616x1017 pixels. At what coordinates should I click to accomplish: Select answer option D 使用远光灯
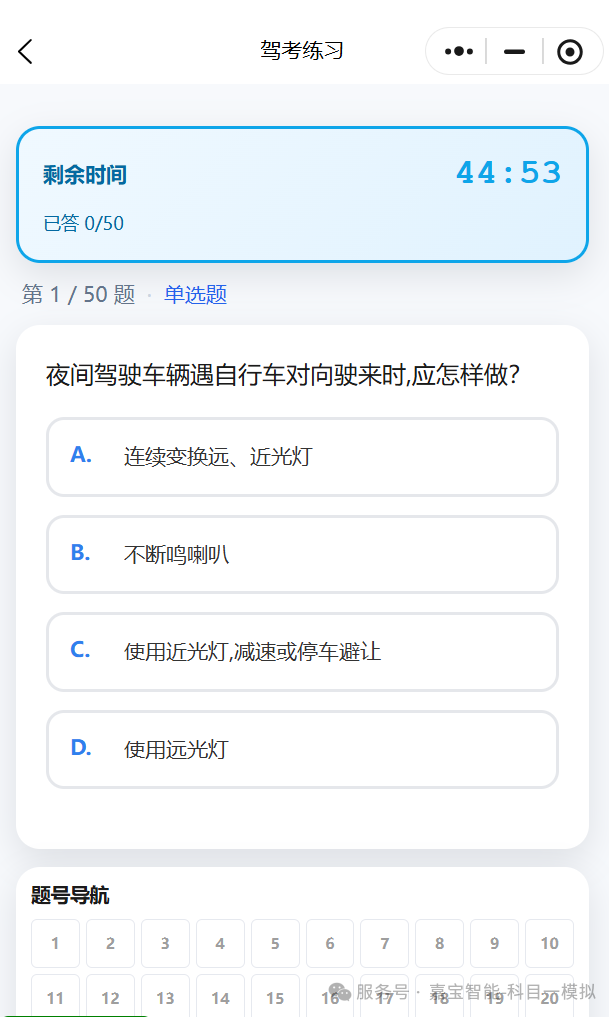pyautogui.click(x=302, y=750)
